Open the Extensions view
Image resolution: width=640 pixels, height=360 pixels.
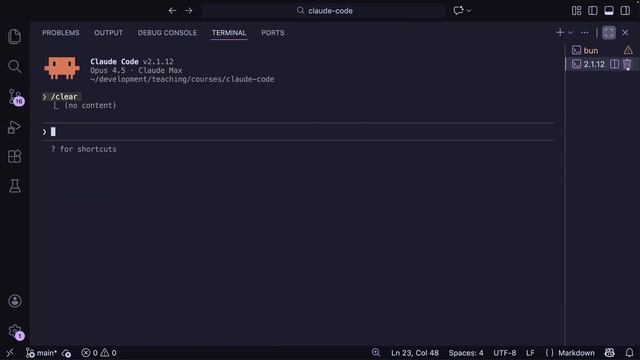15,157
